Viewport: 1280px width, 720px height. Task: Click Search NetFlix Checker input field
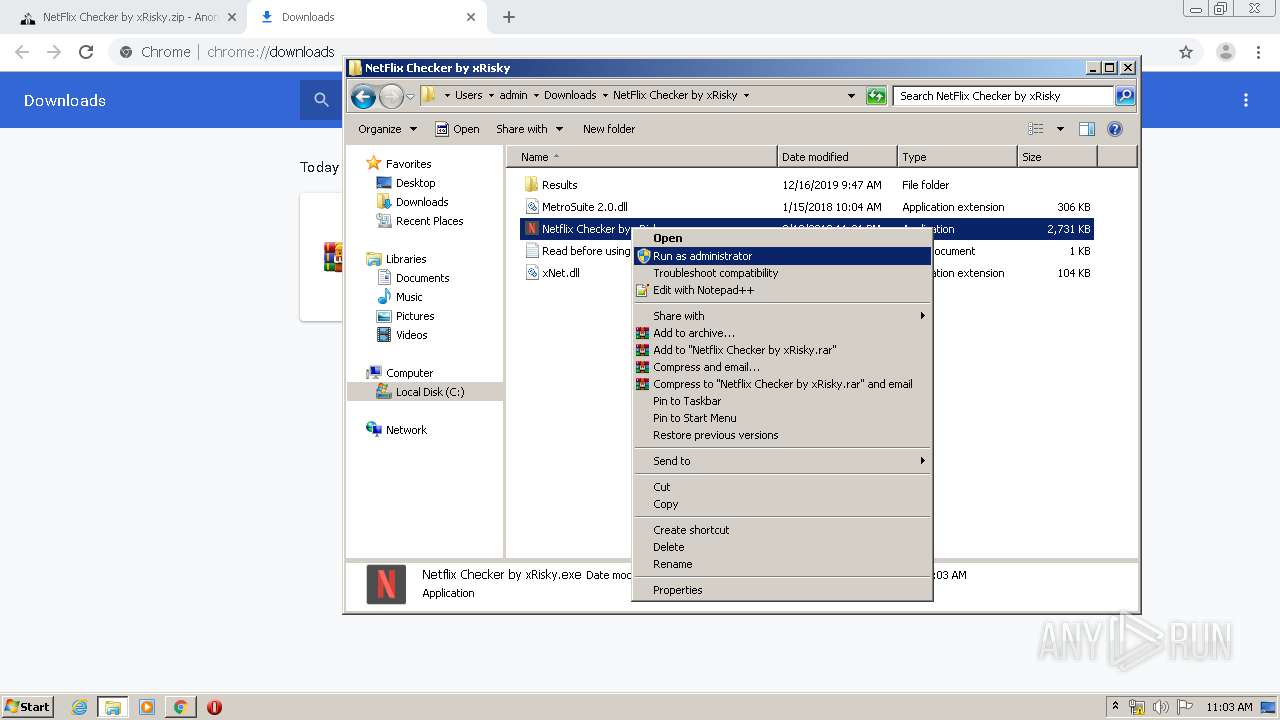(1003, 96)
